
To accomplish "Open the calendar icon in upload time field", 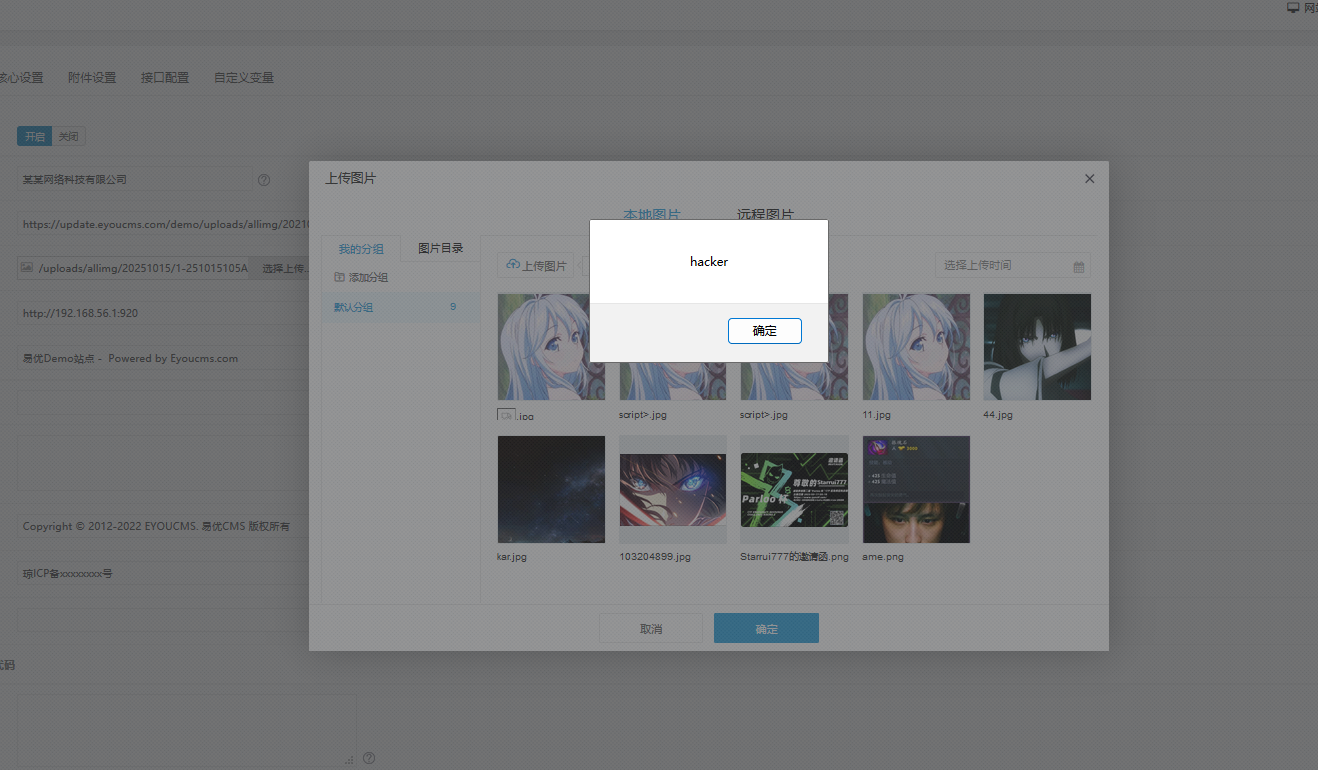I will click(1078, 266).
